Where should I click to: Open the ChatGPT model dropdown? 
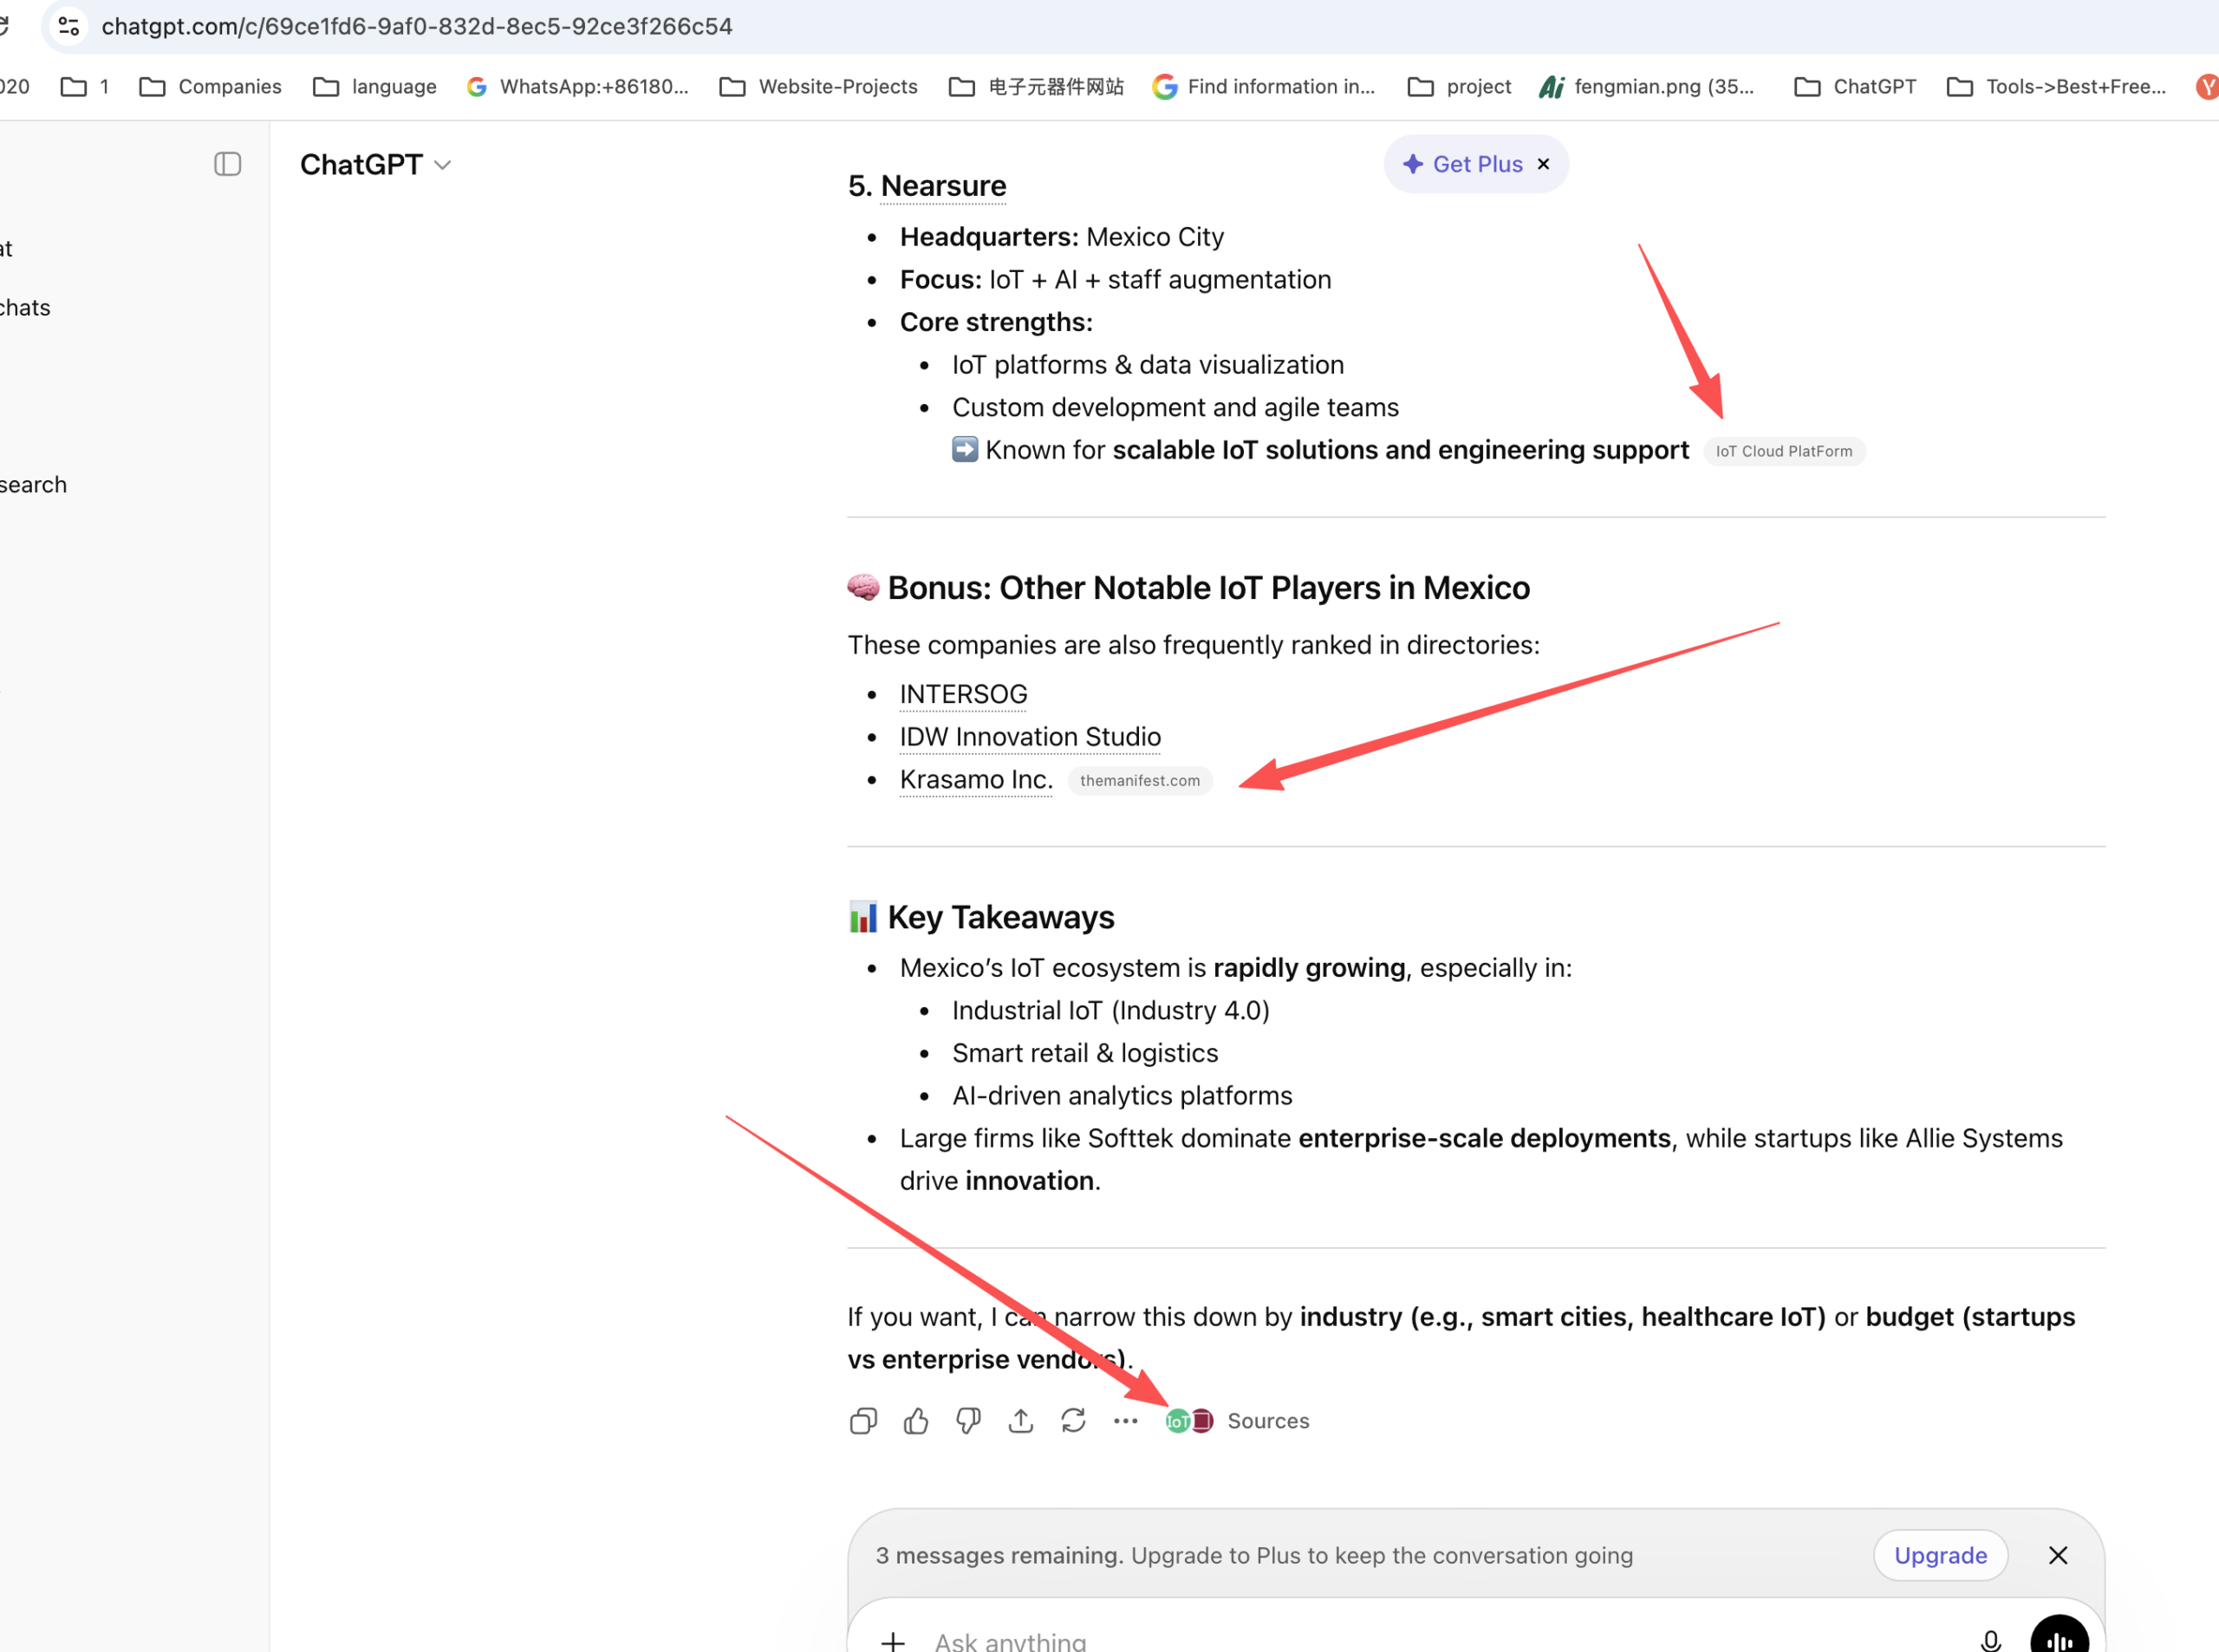pyautogui.click(x=376, y=165)
